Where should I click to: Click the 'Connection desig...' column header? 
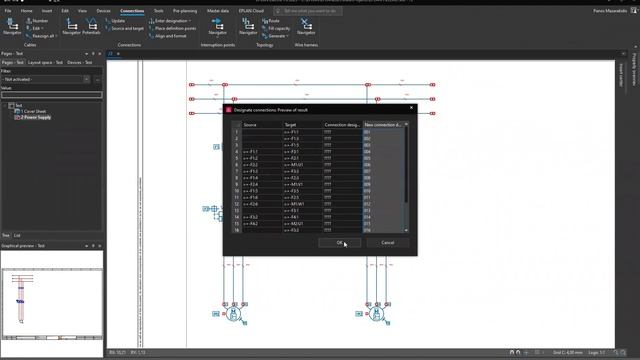(x=342, y=124)
